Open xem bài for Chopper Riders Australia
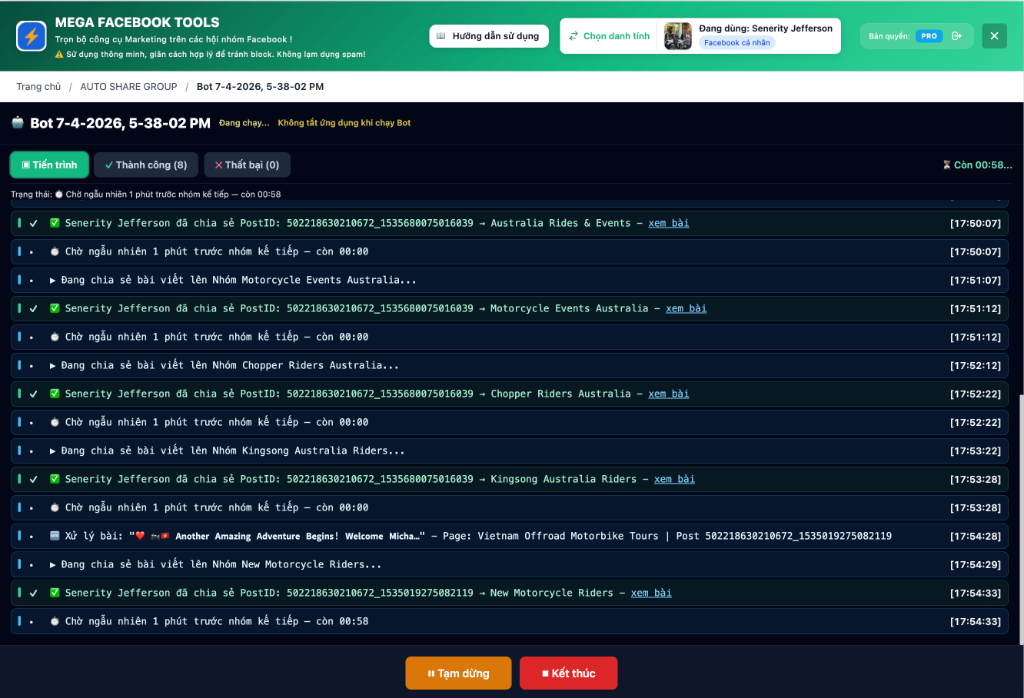1024x698 pixels. (669, 394)
